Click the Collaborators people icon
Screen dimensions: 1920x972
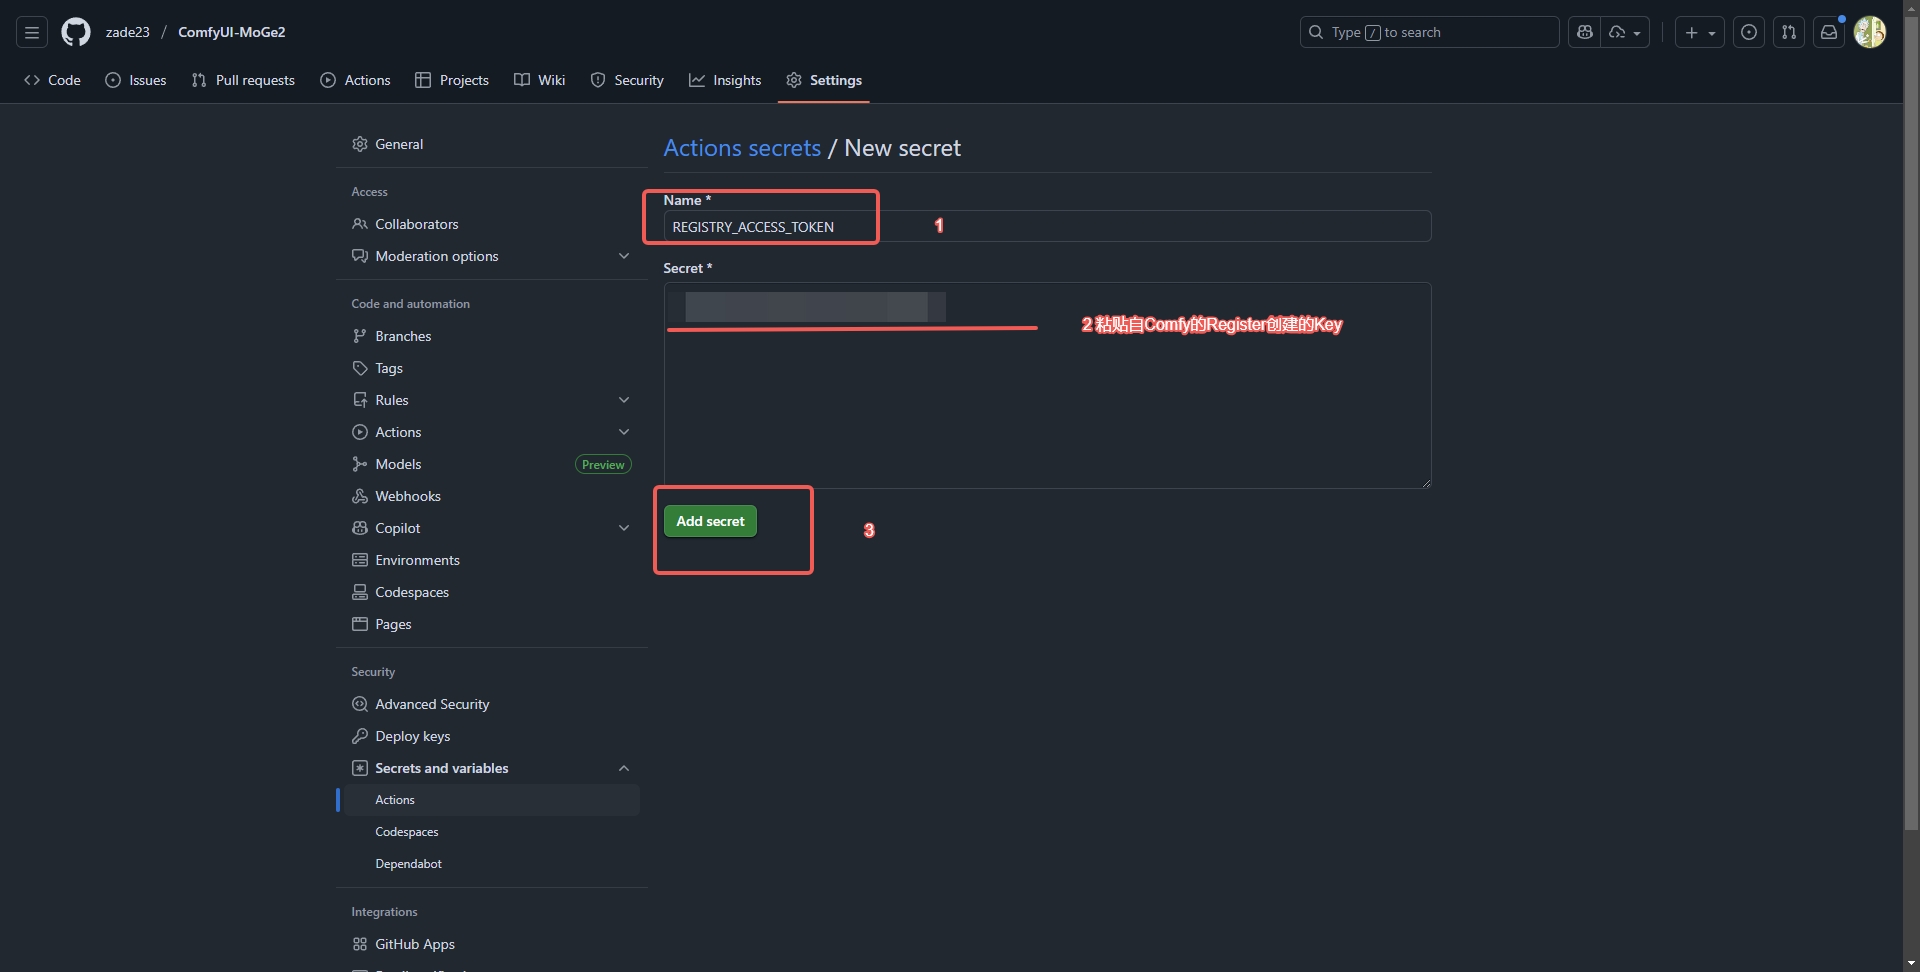360,224
